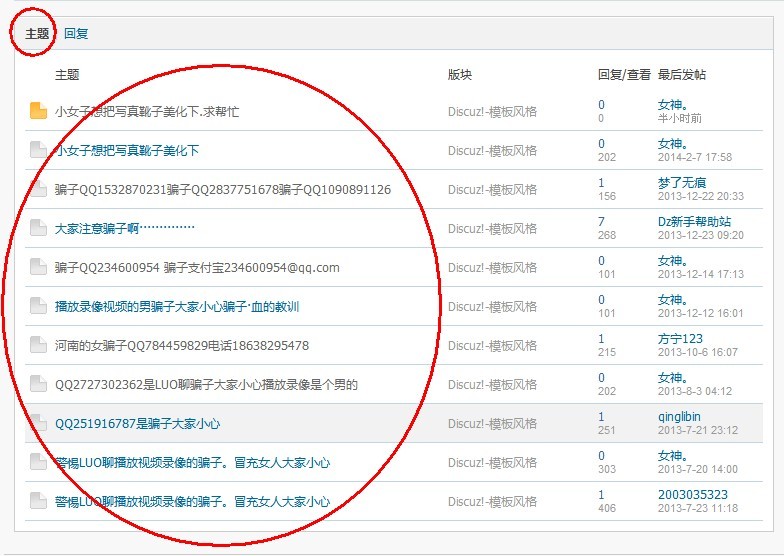The image size is (784, 556).
Task: Click reply count 1 in 骗子QQ1532870231 row
Action: 602,183
